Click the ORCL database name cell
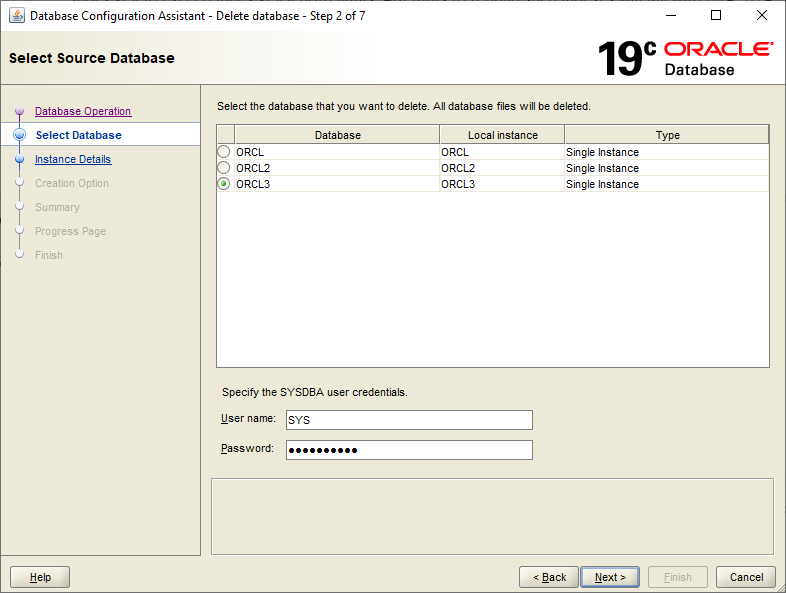The height and width of the screenshot is (593, 786). (337, 152)
